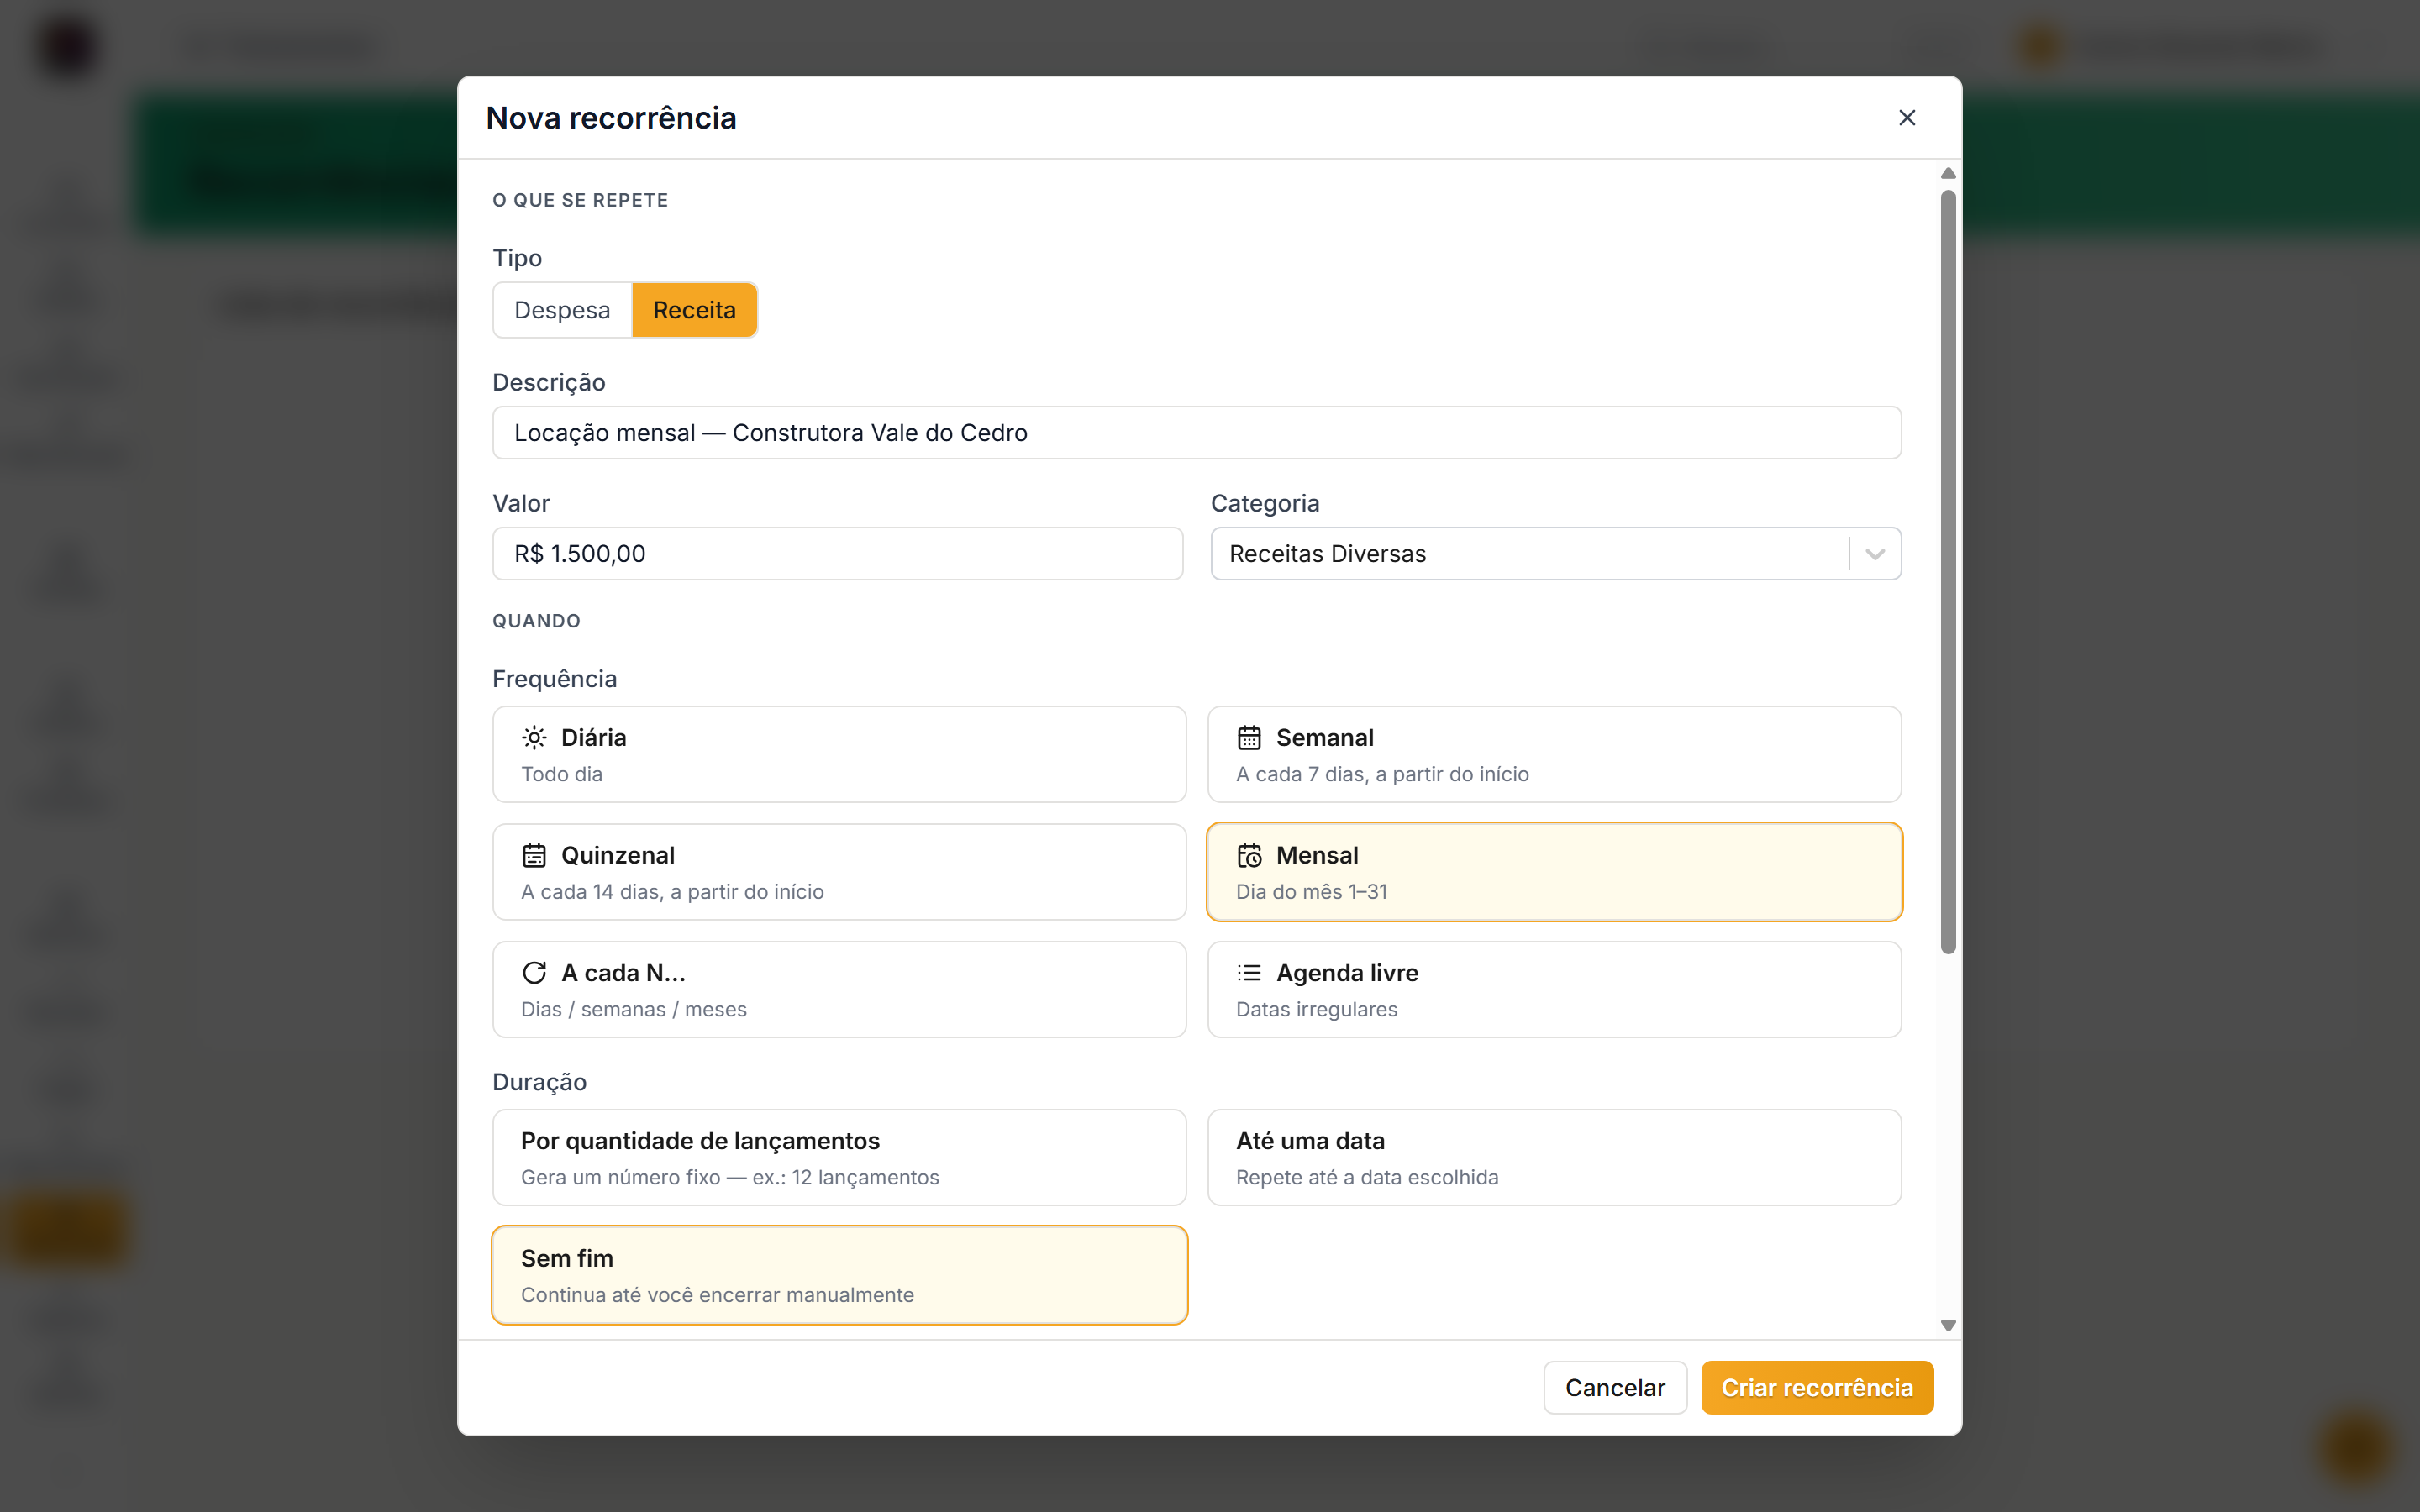
Task: Click the scrollbar down arrow
Action: 1948,1326
